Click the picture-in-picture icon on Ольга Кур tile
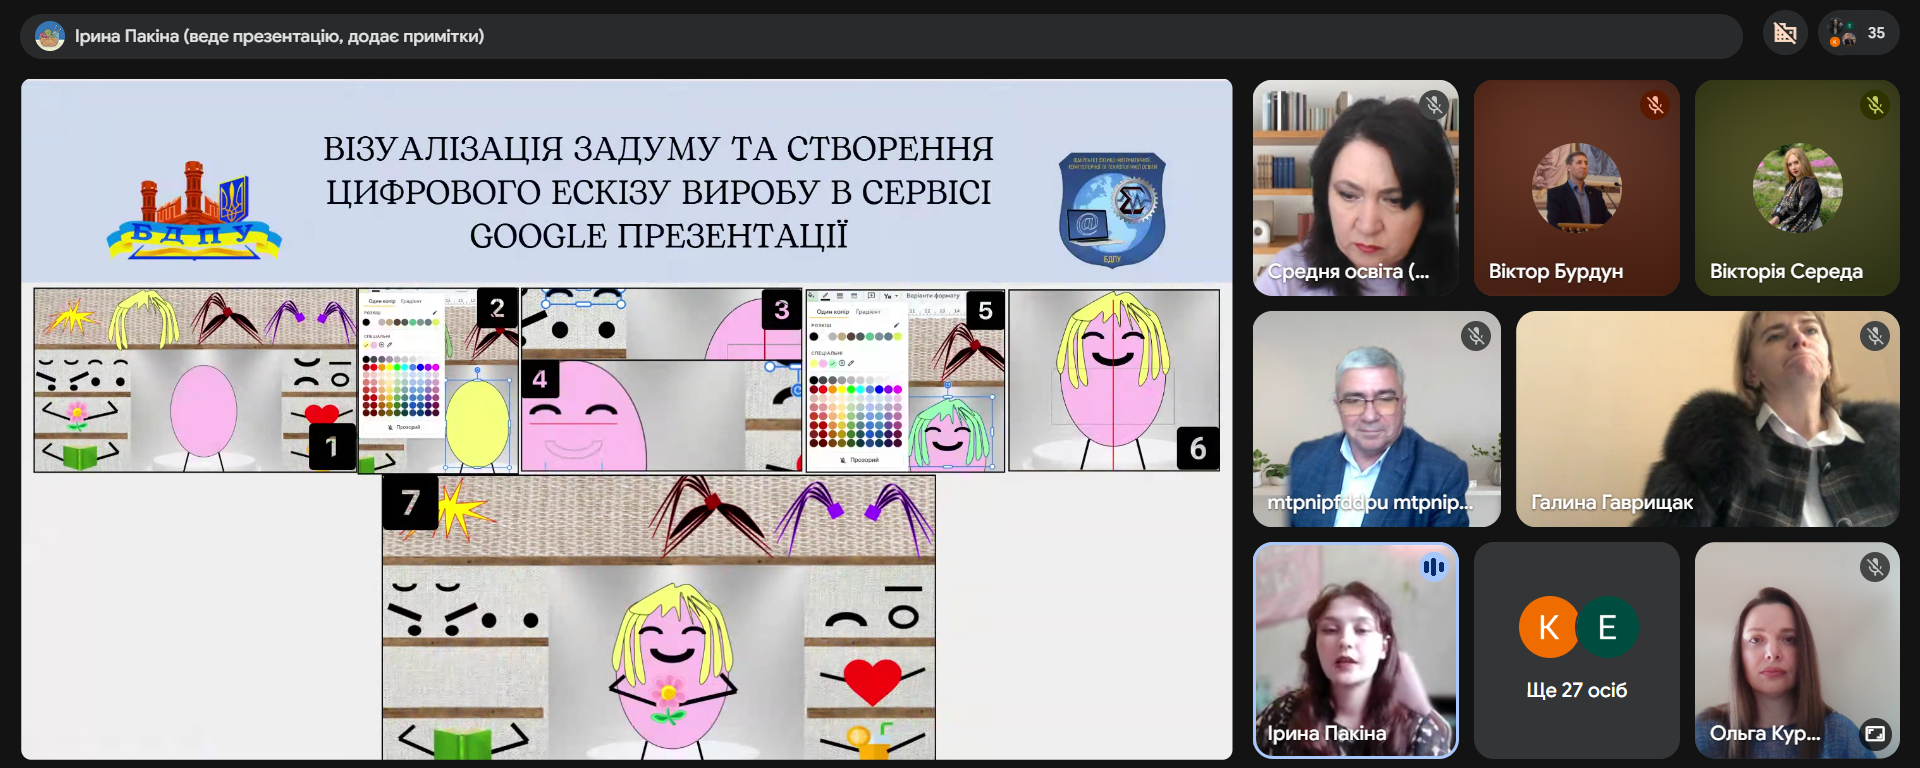The width and height of the screenshot is (1920, 768). pyautogui.click(x=1875, y=733)
